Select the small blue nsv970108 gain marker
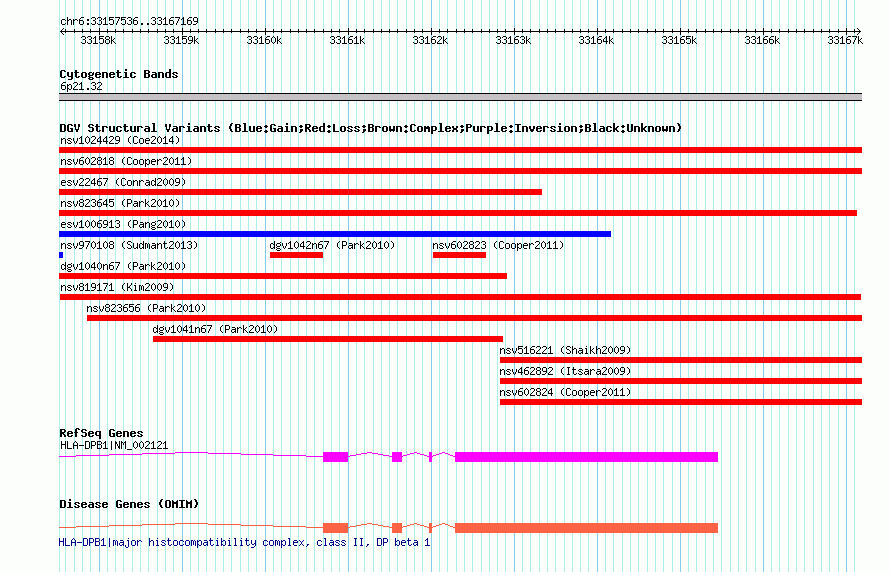890x572 pixels. pyautogui.click(x=61, y=255)
